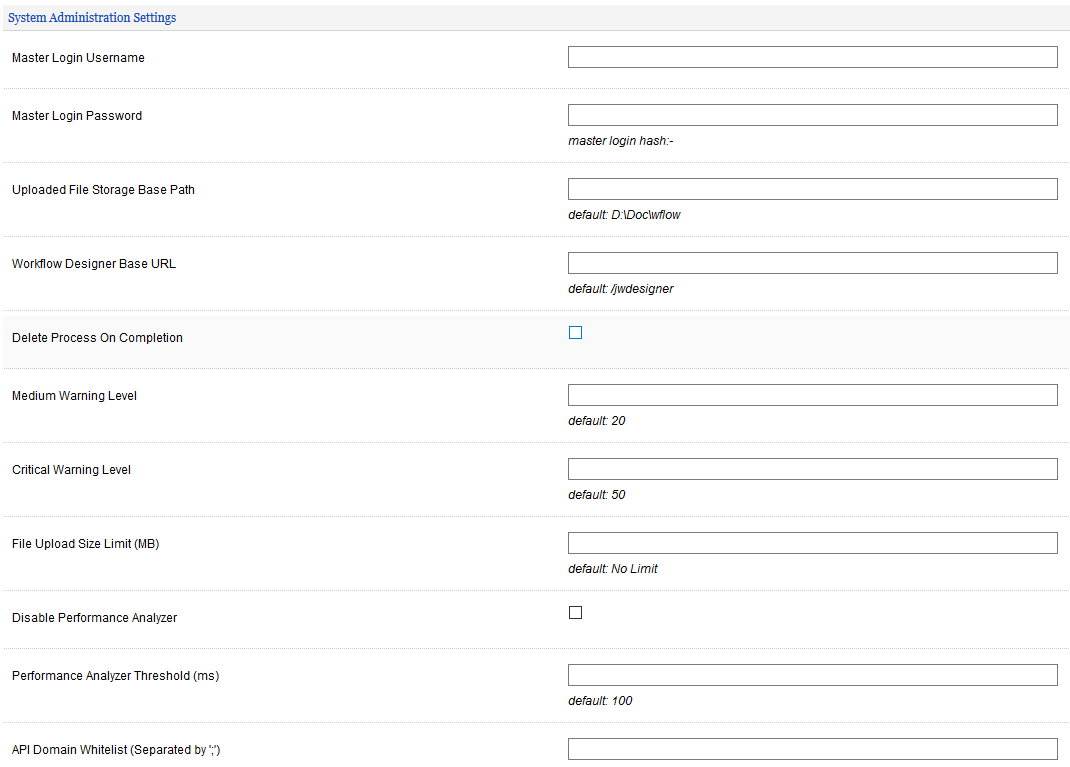Click the Medium Warning Level input box
1070x767 pixels.
pyautogui.click(x=812, y=395)
